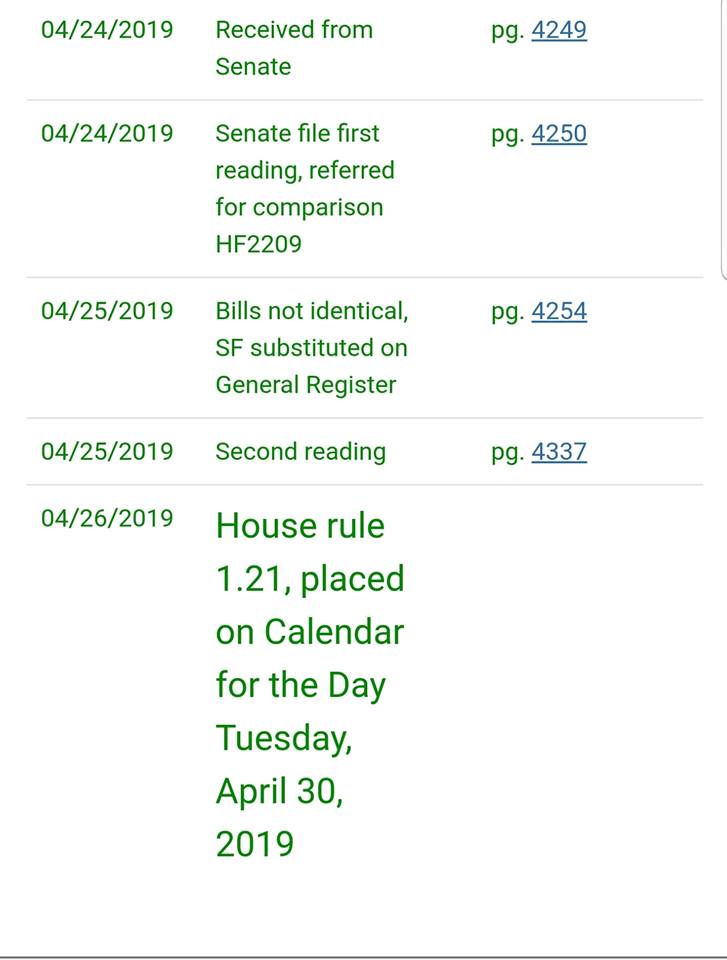727x960 pixels.
Task: Open journal page 4250 link
Action: [x=559, y=133]
